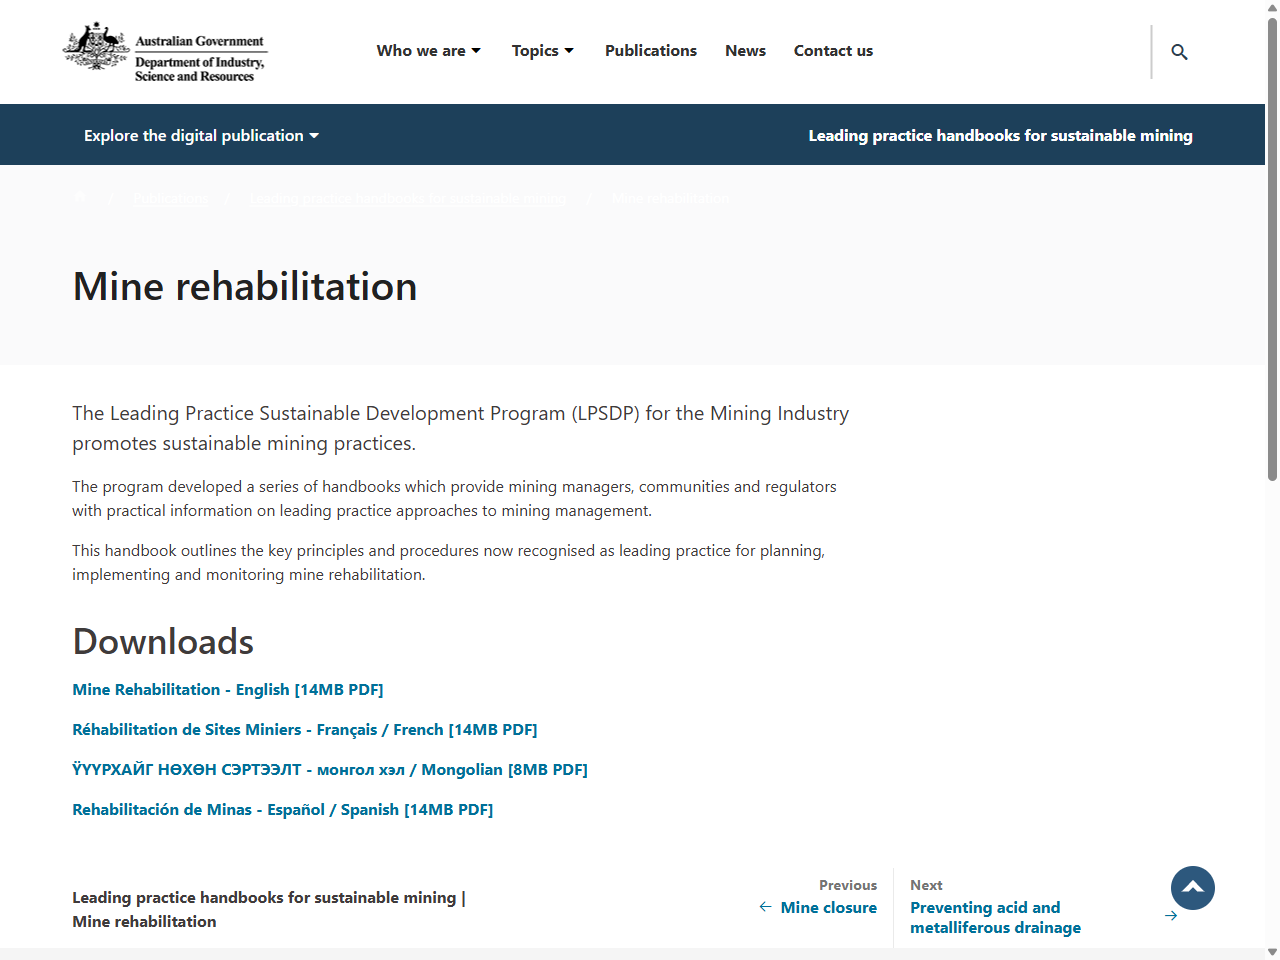Download Mine Rehabilitation English PDF
Screen dimensions: 1280x960
click(228, 690)
